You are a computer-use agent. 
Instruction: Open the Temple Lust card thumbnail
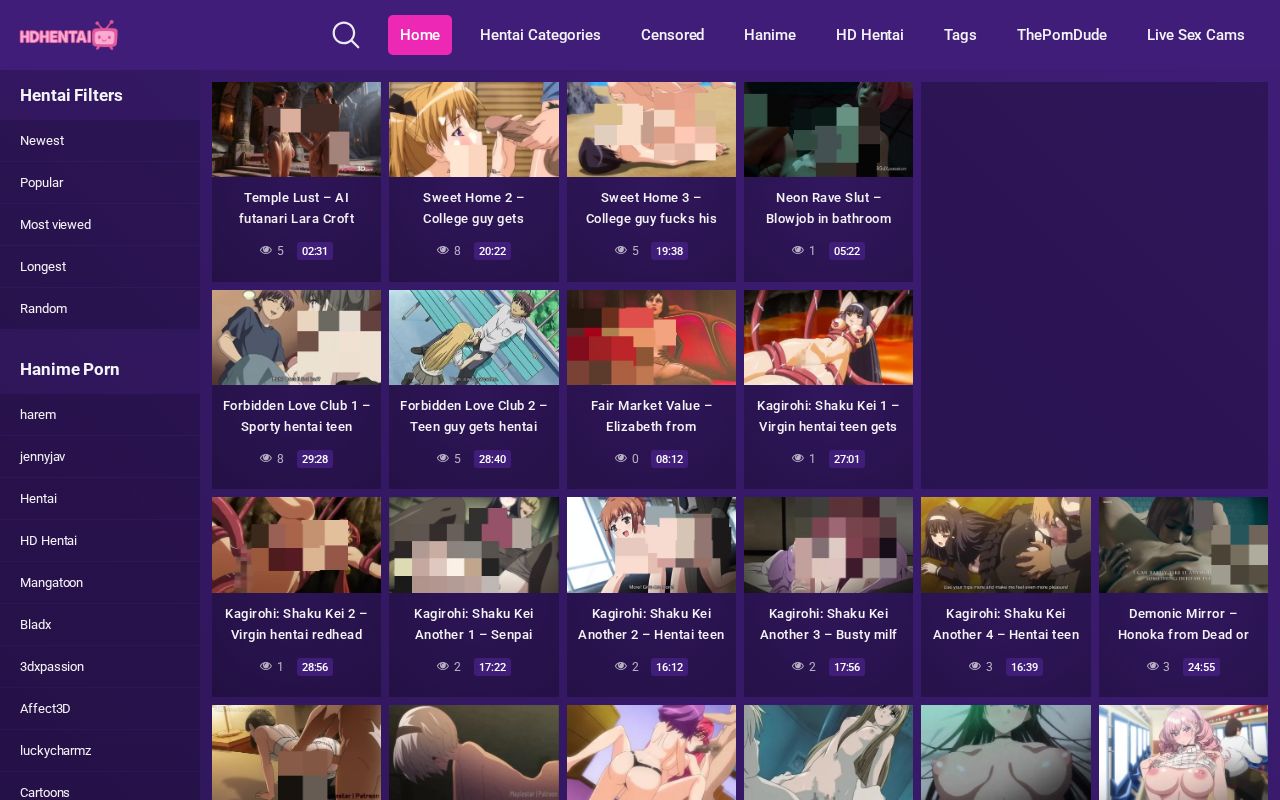pyautogui.click(x=296, y=129)
